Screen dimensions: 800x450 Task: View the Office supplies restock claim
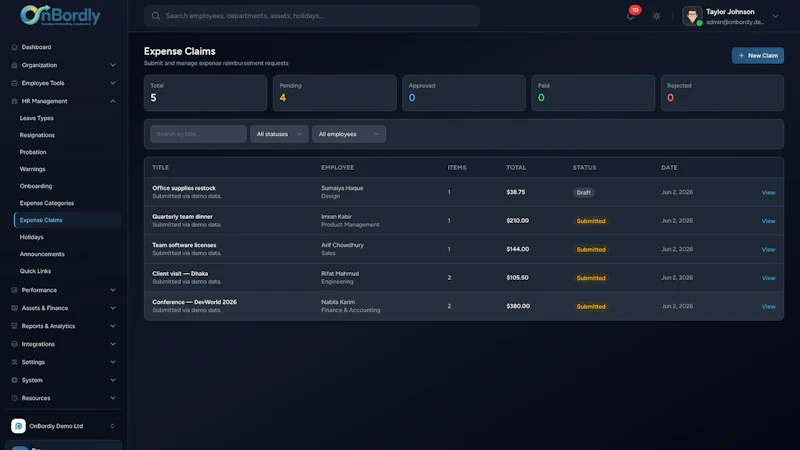point(768,192)
